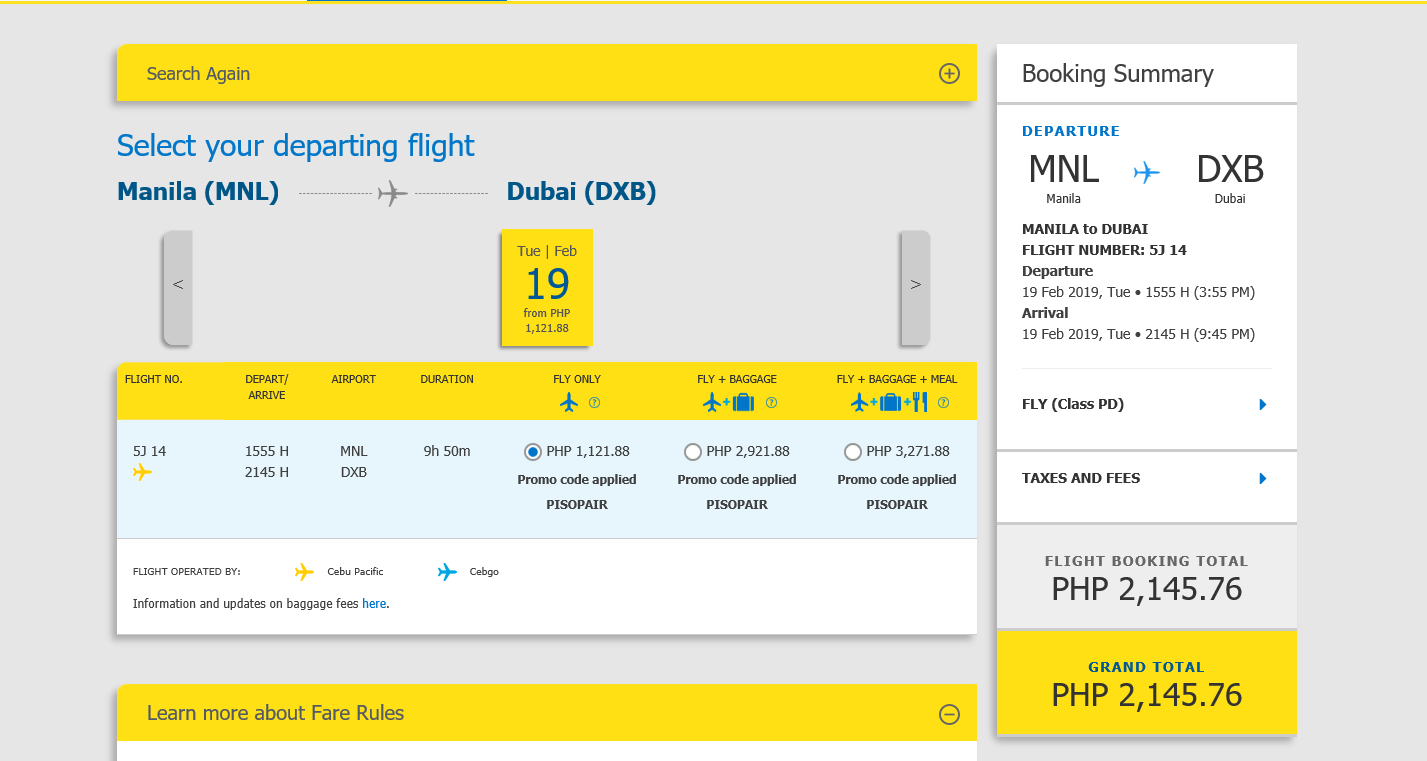Click the Fly Only airplane icon

(x=569, y=402)
